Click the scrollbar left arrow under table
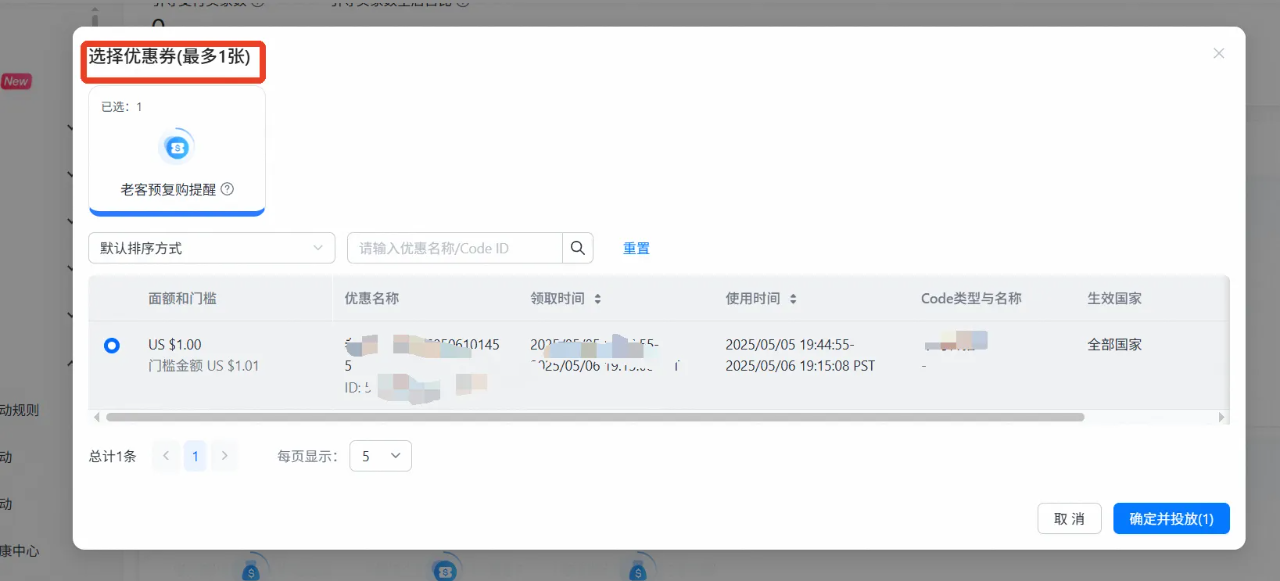The image size is (1280, 581). click(x=96, y=417)
